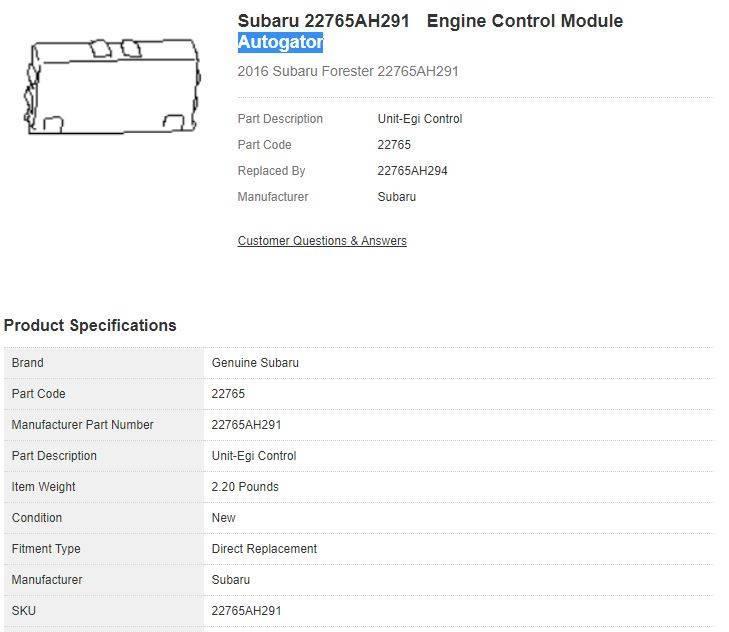Click the Unit-Egi Control value near the title
This screenshot has width=729, height=632.
pos(419,119)
